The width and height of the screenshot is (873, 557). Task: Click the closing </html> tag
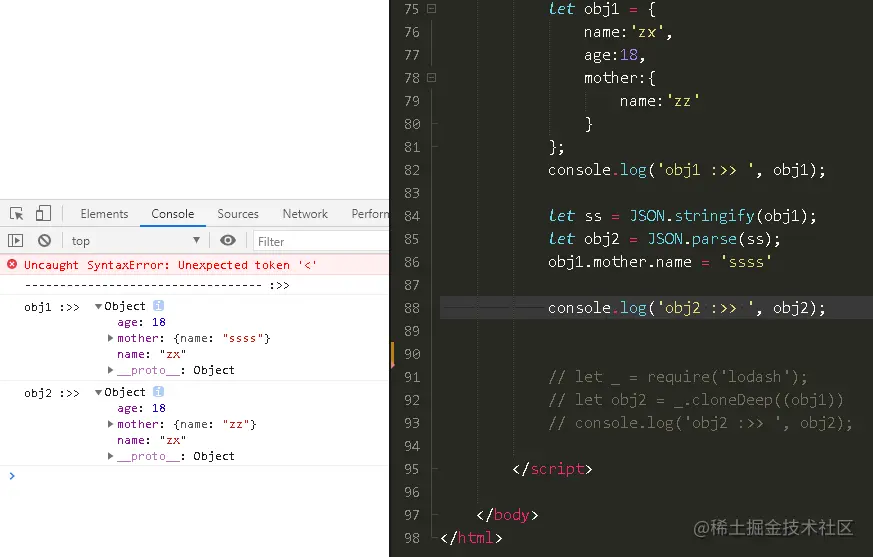click(x=472, y=538)
